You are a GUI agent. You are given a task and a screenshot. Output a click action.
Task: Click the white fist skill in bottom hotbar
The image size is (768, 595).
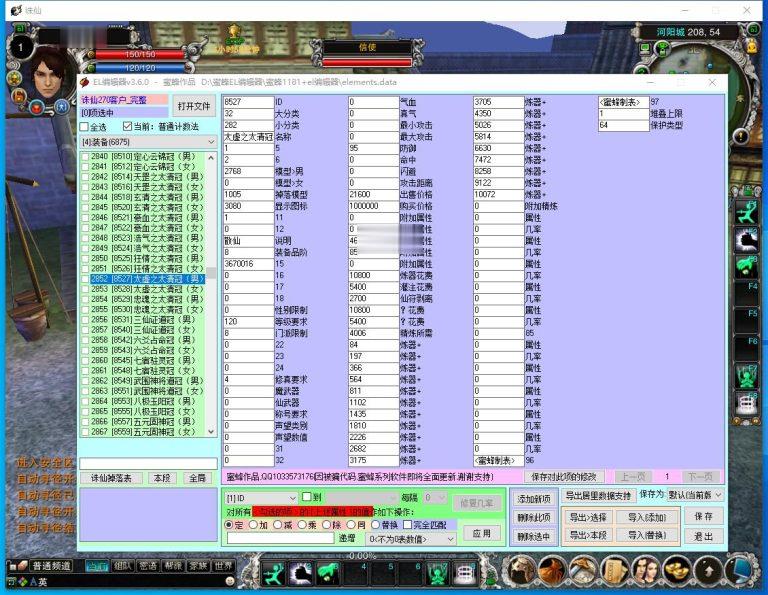click(x=301, y=573)
